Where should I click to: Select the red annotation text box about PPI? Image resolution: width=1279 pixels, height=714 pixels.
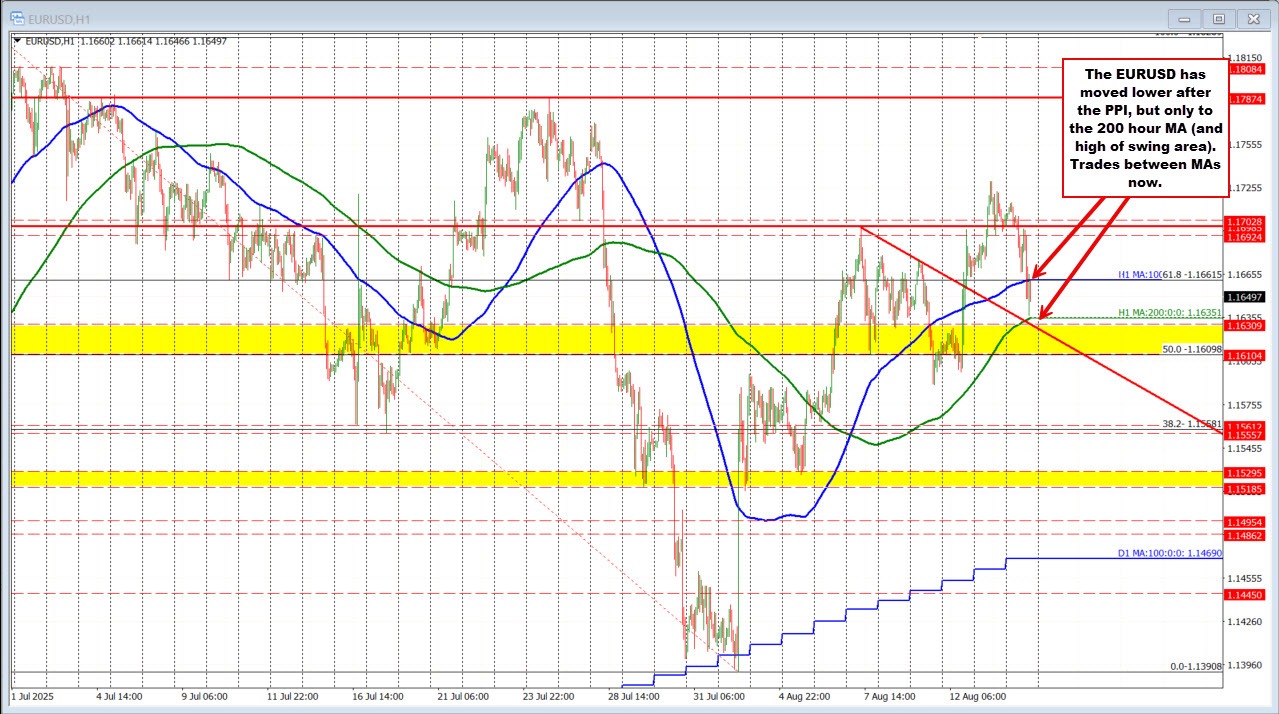pyautogui.click(x=1144, y=127)
